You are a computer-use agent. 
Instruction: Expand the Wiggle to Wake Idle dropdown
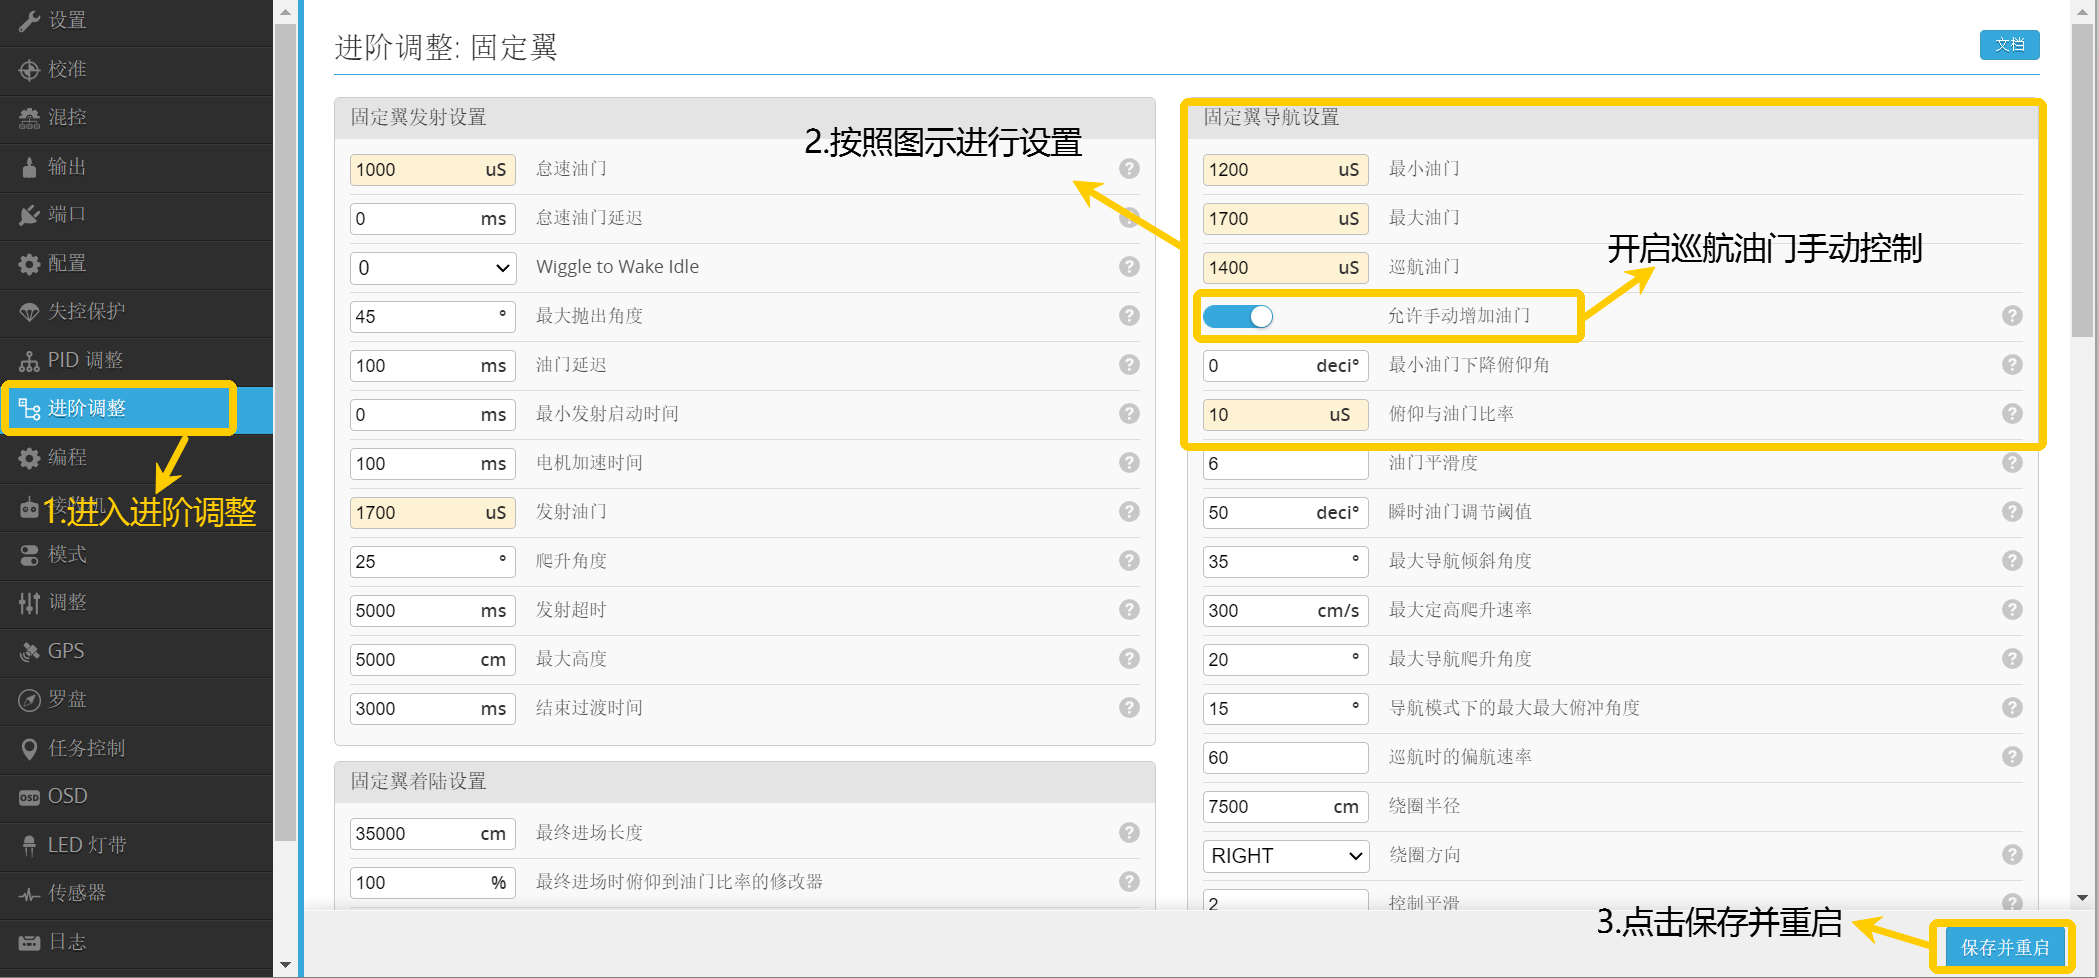(x=432, y=268)
